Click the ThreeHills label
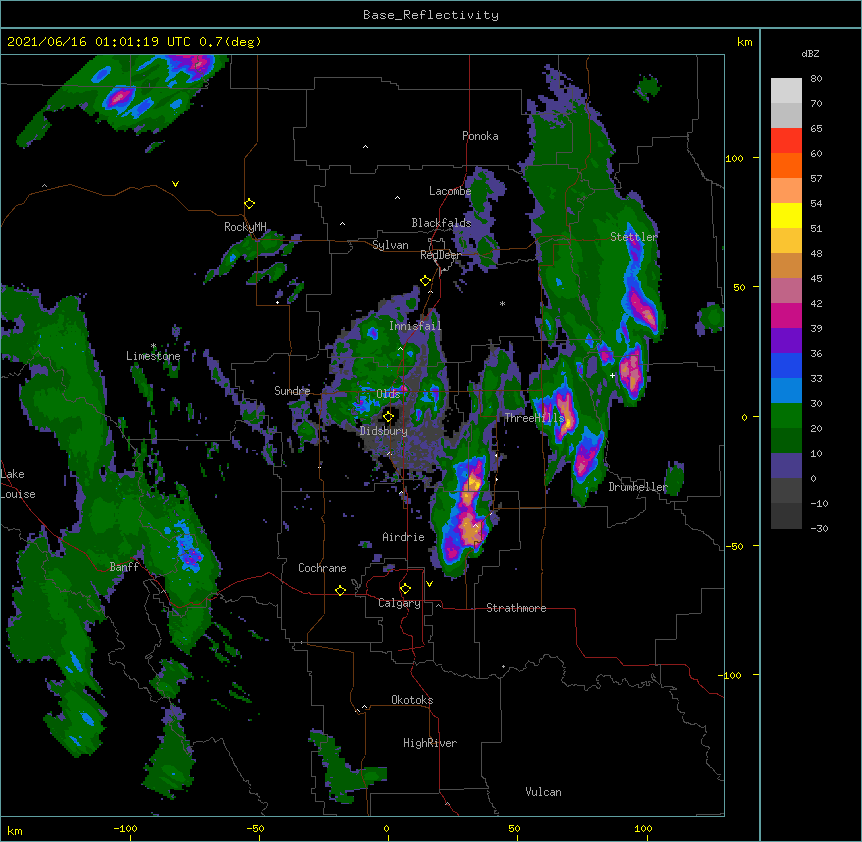 pyautogui.click(x=534, y=418)
